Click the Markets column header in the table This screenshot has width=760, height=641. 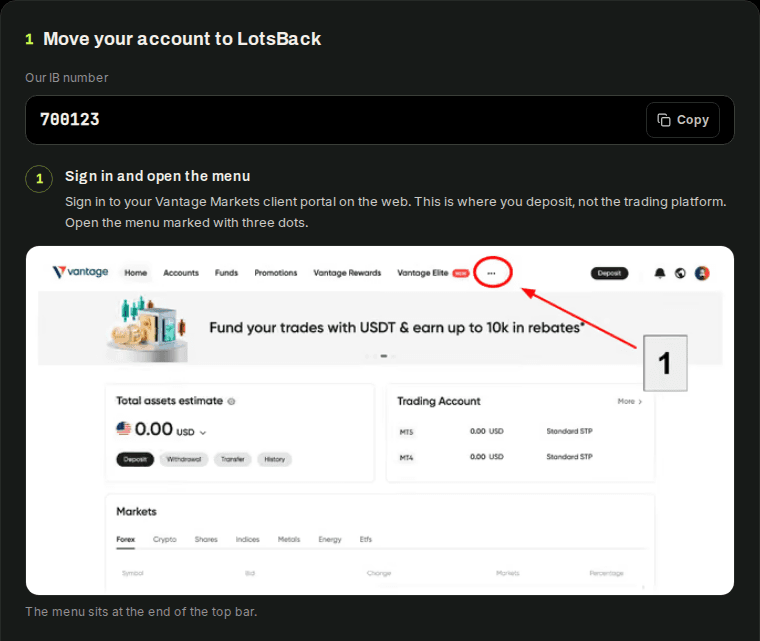(508, 573)
